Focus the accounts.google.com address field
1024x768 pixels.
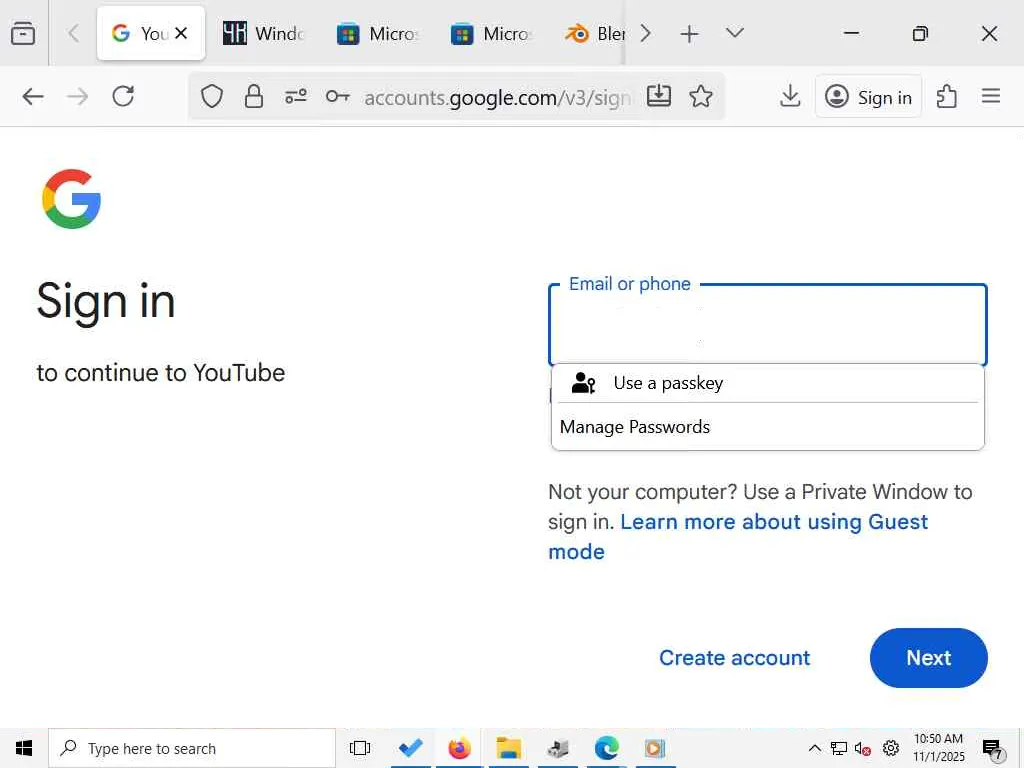coord(498,97)
